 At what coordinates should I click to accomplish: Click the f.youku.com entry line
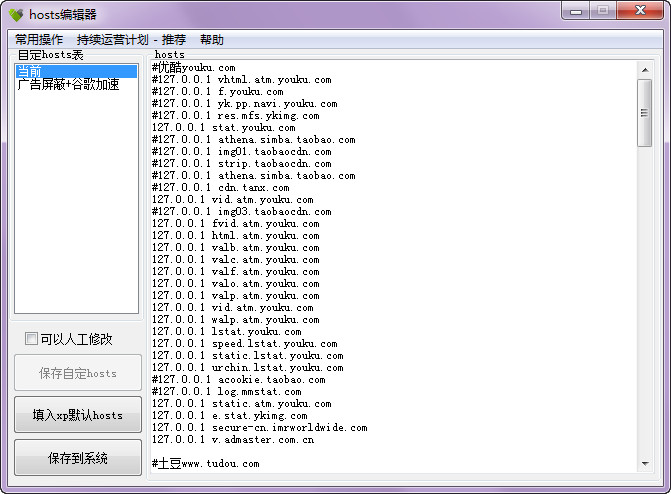click(x=217, y=92)
